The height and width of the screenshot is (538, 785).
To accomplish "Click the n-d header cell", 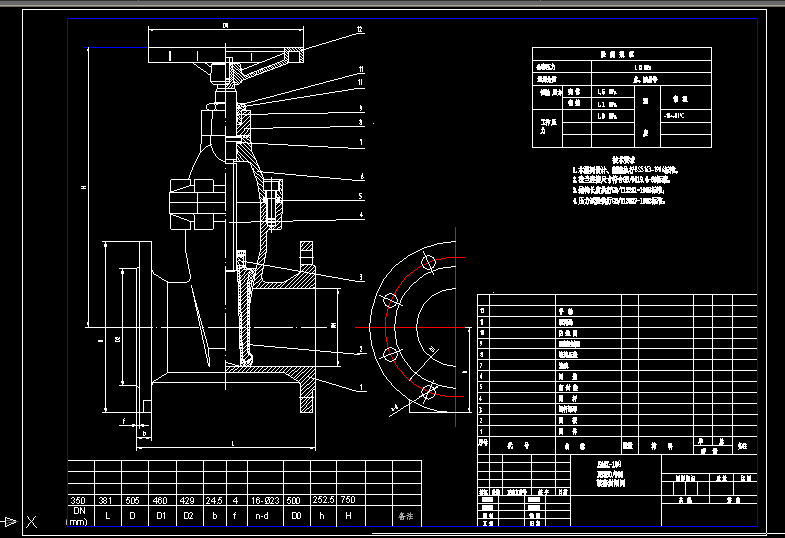I will tap(265, 517).
